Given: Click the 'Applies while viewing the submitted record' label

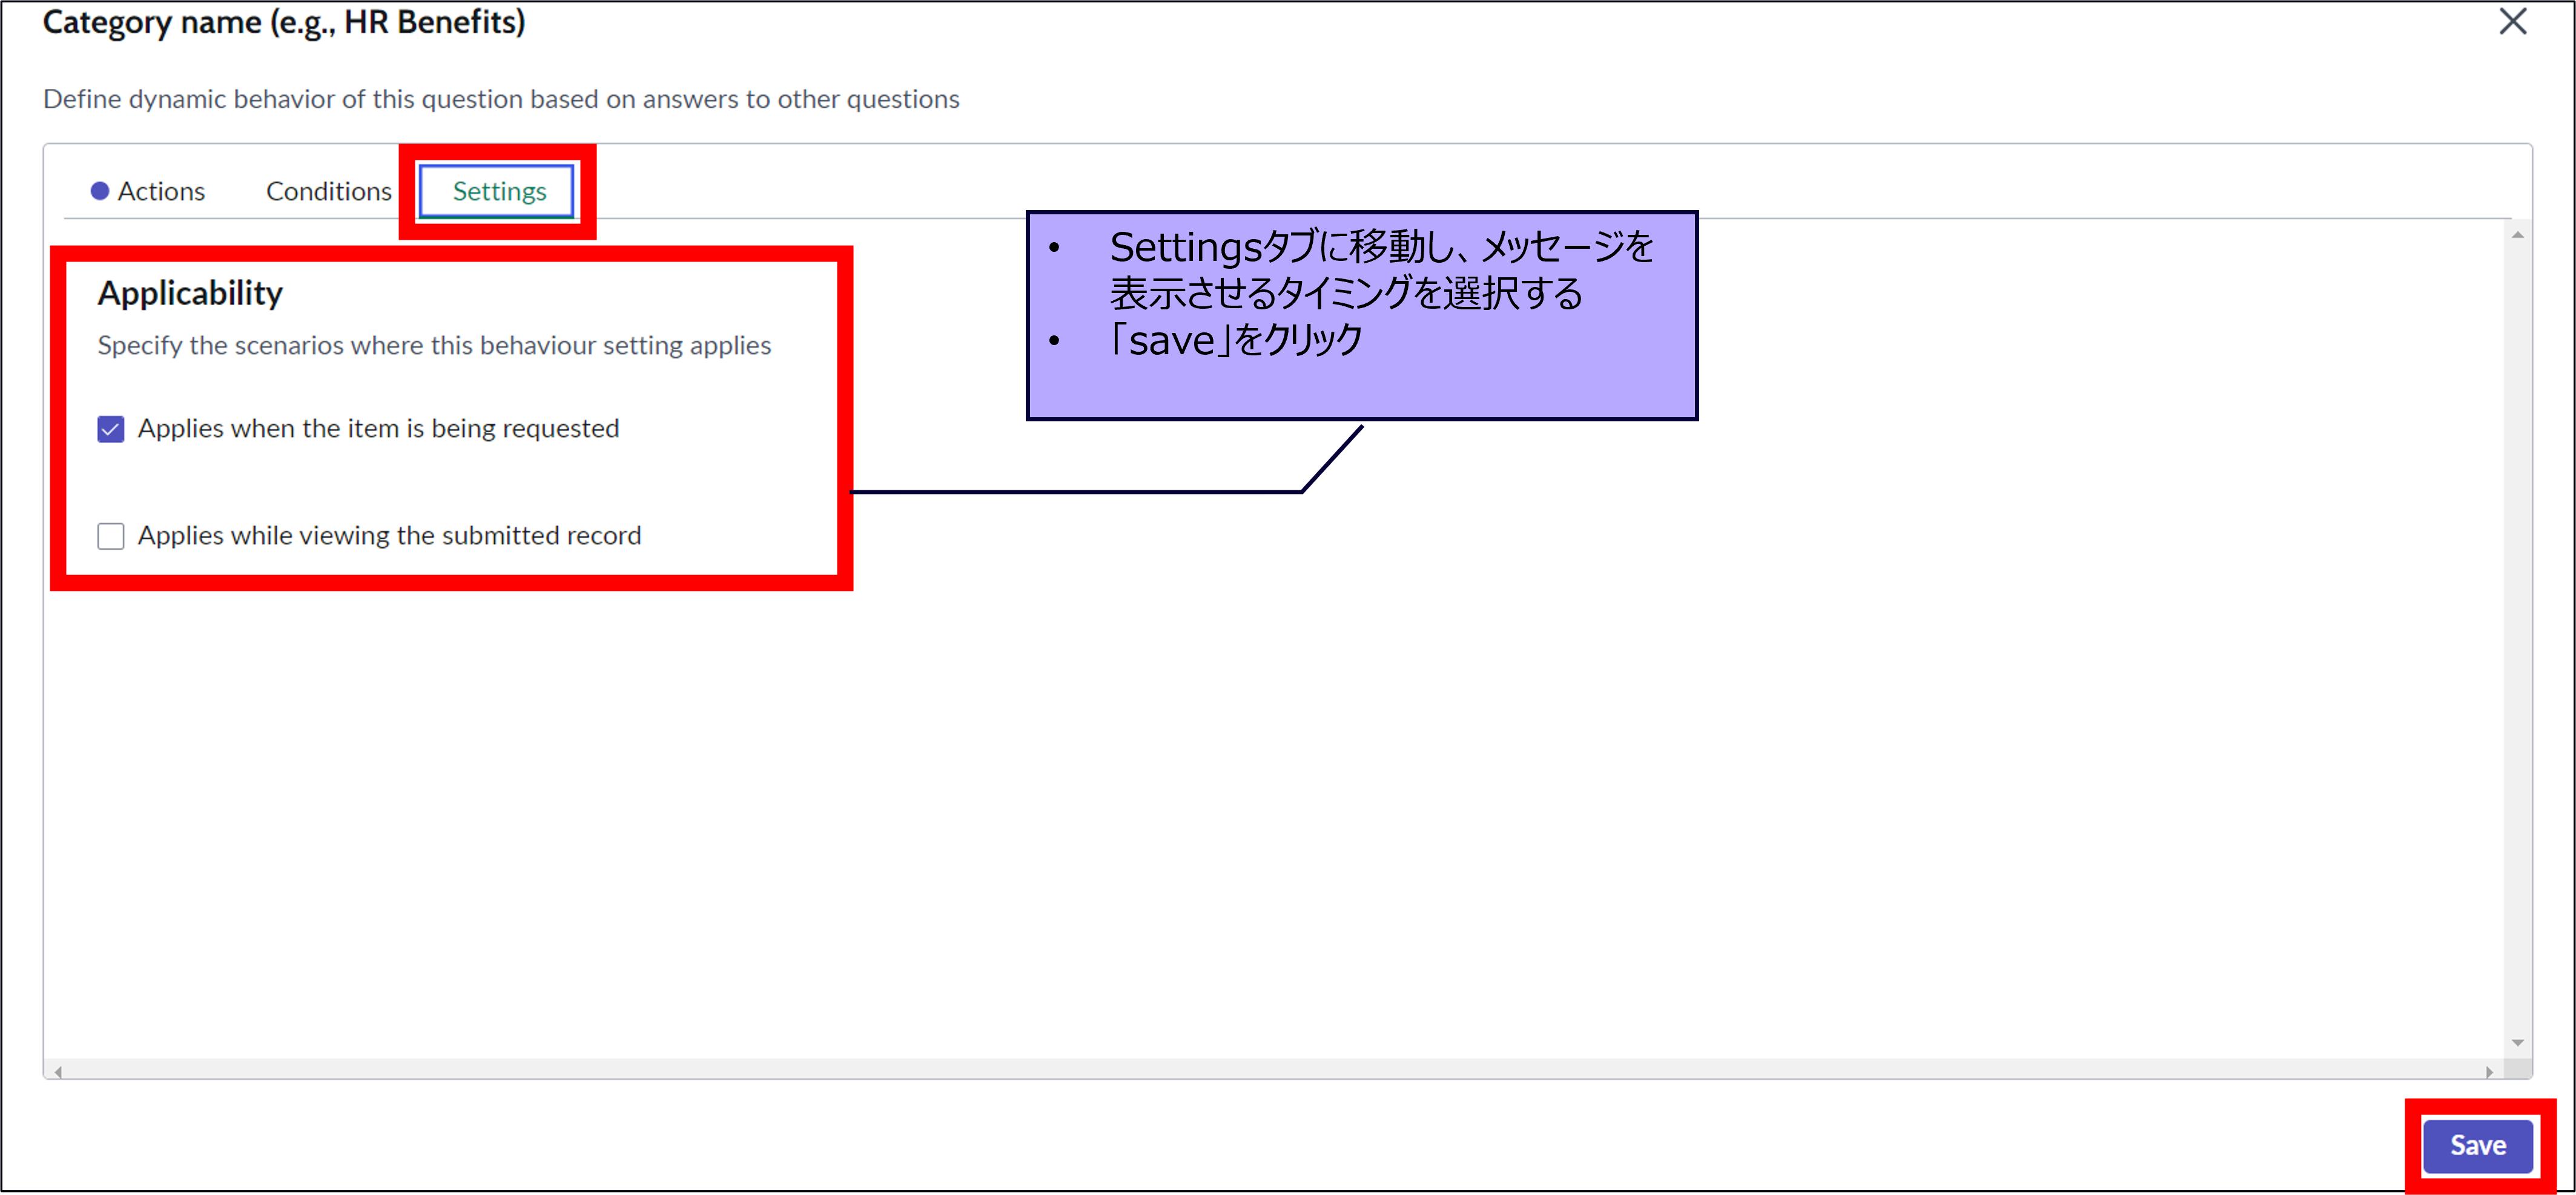Looking at the screenshot, I should (x=389, y=536).
